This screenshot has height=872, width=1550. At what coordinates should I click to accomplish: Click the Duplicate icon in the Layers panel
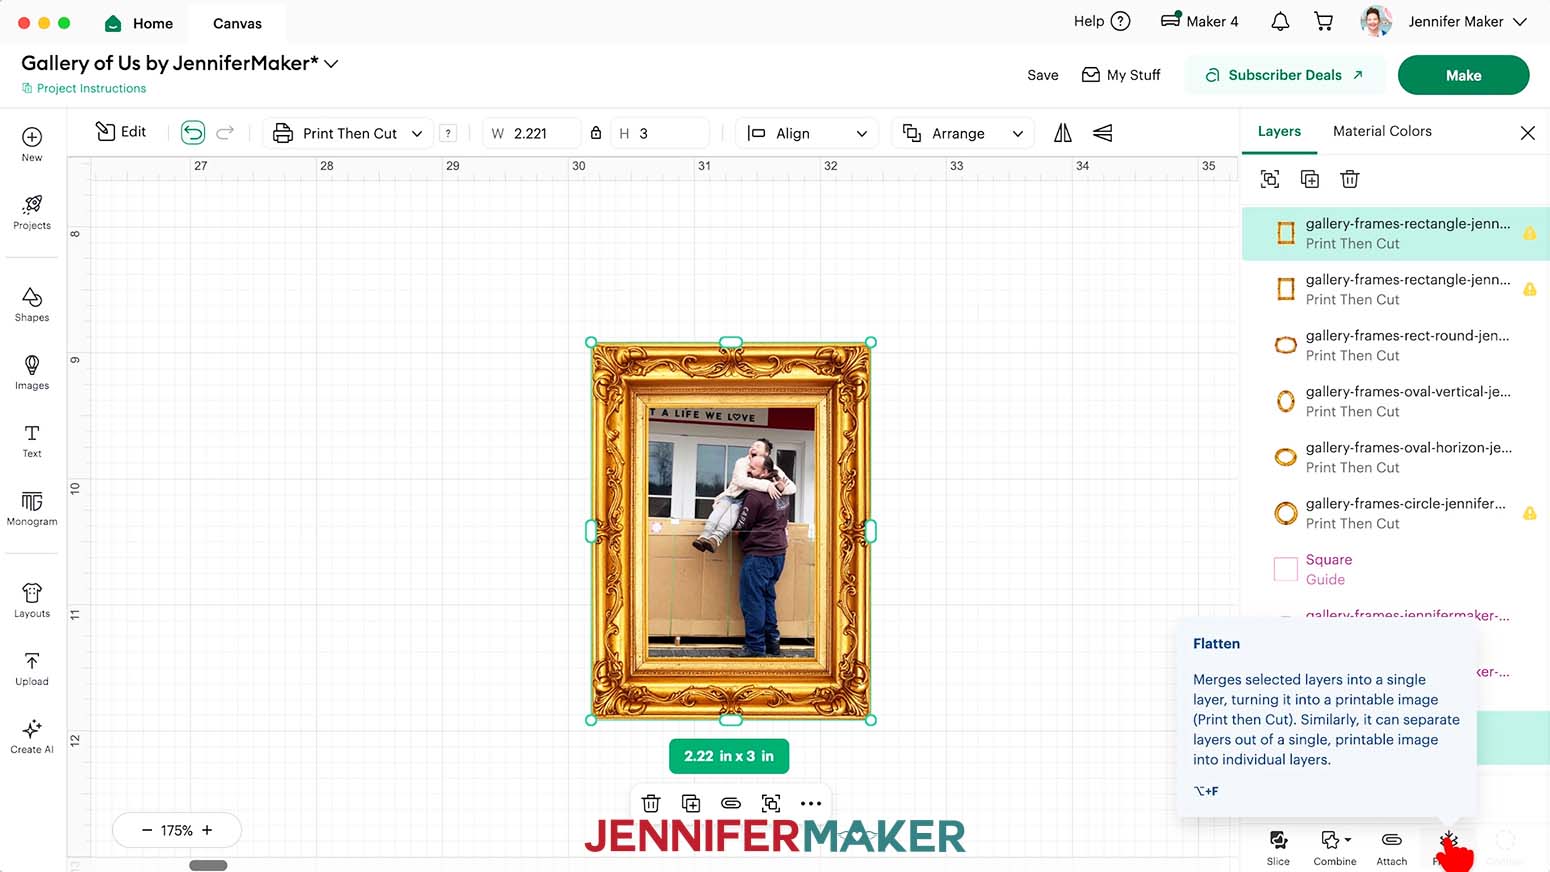1310,179
